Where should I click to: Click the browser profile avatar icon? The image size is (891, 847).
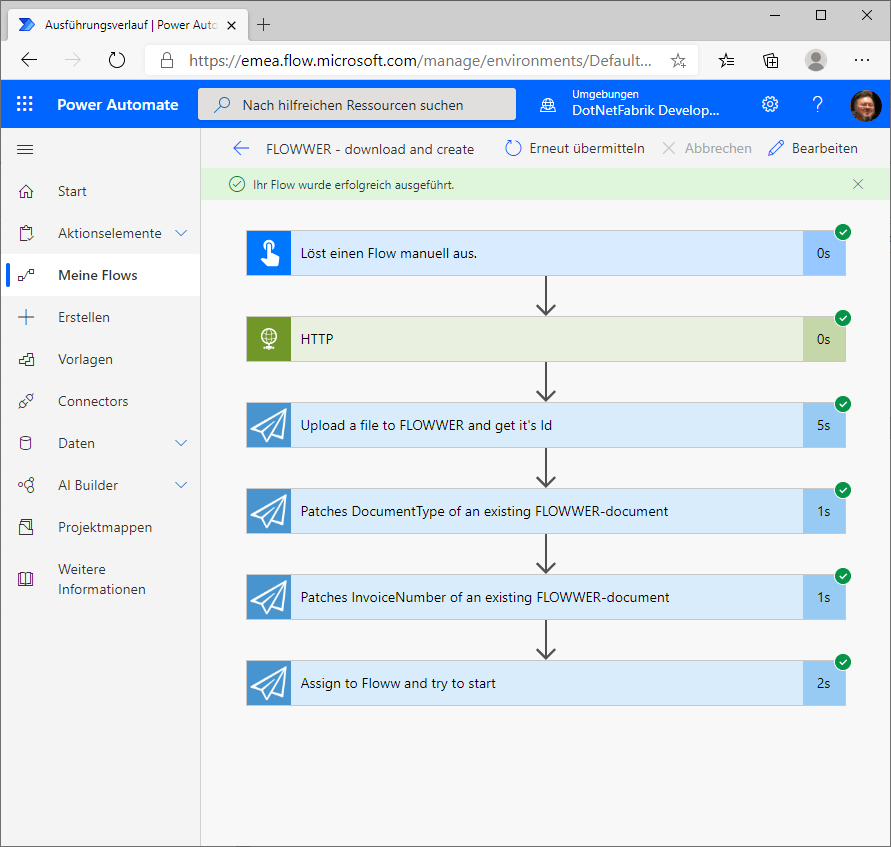click(816, 60)
